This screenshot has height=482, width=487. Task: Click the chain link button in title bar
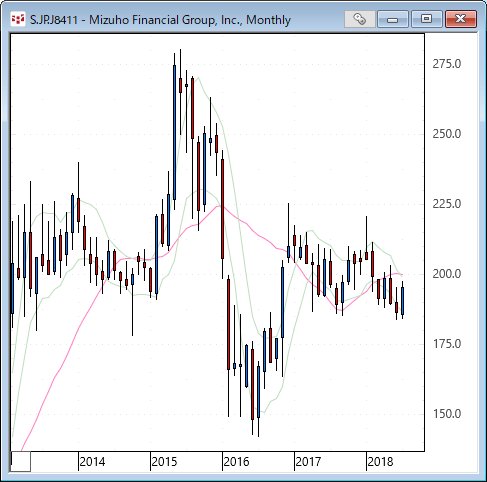click(360, 19)
